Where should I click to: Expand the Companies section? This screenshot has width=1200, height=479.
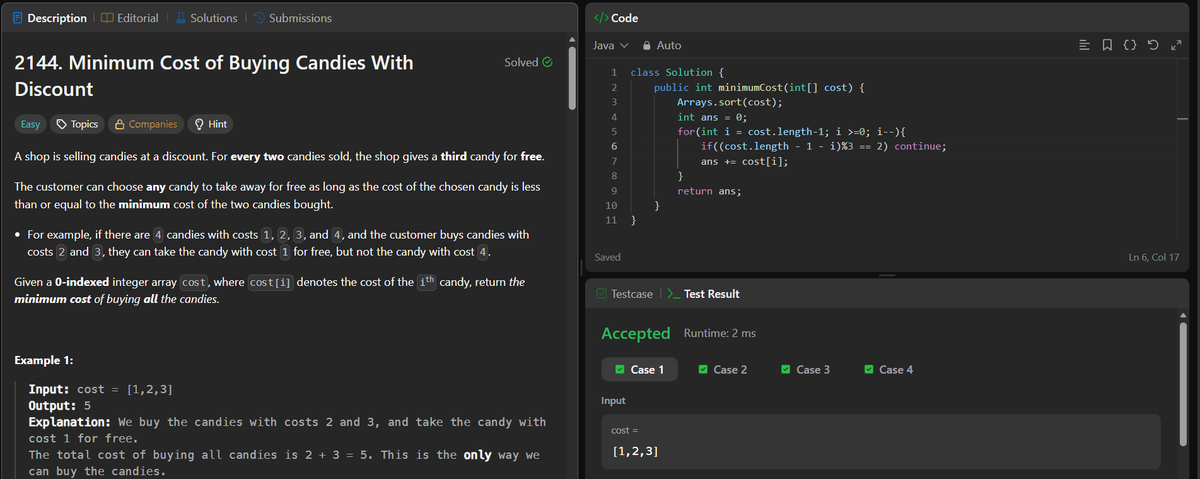[146, 124]
